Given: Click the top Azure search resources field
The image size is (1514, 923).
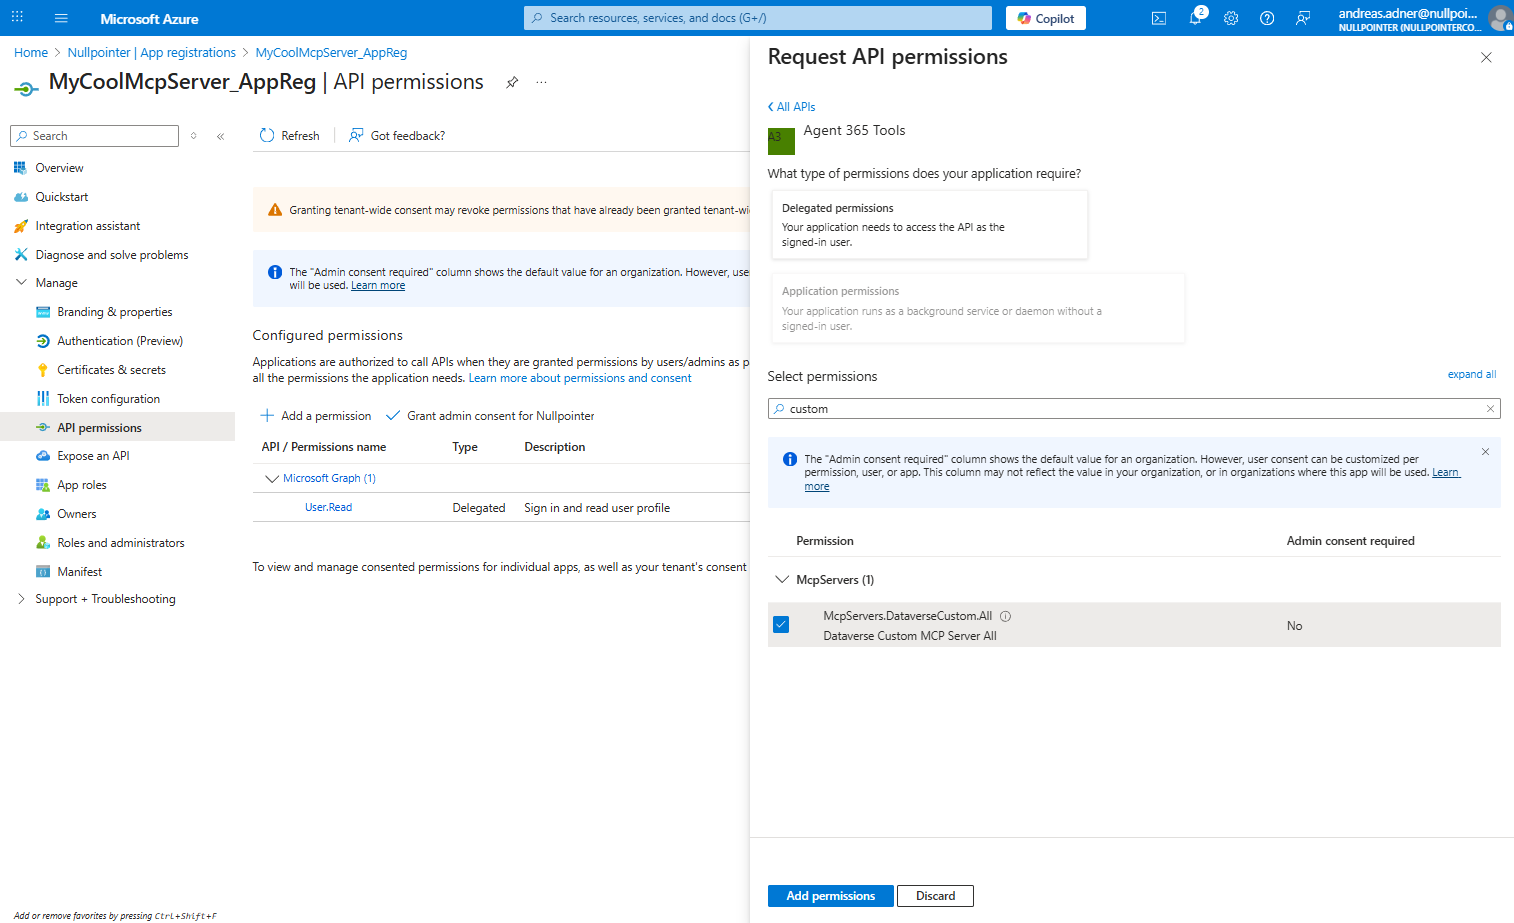Looking at the screenshot, I should click(x=758, y=18).
